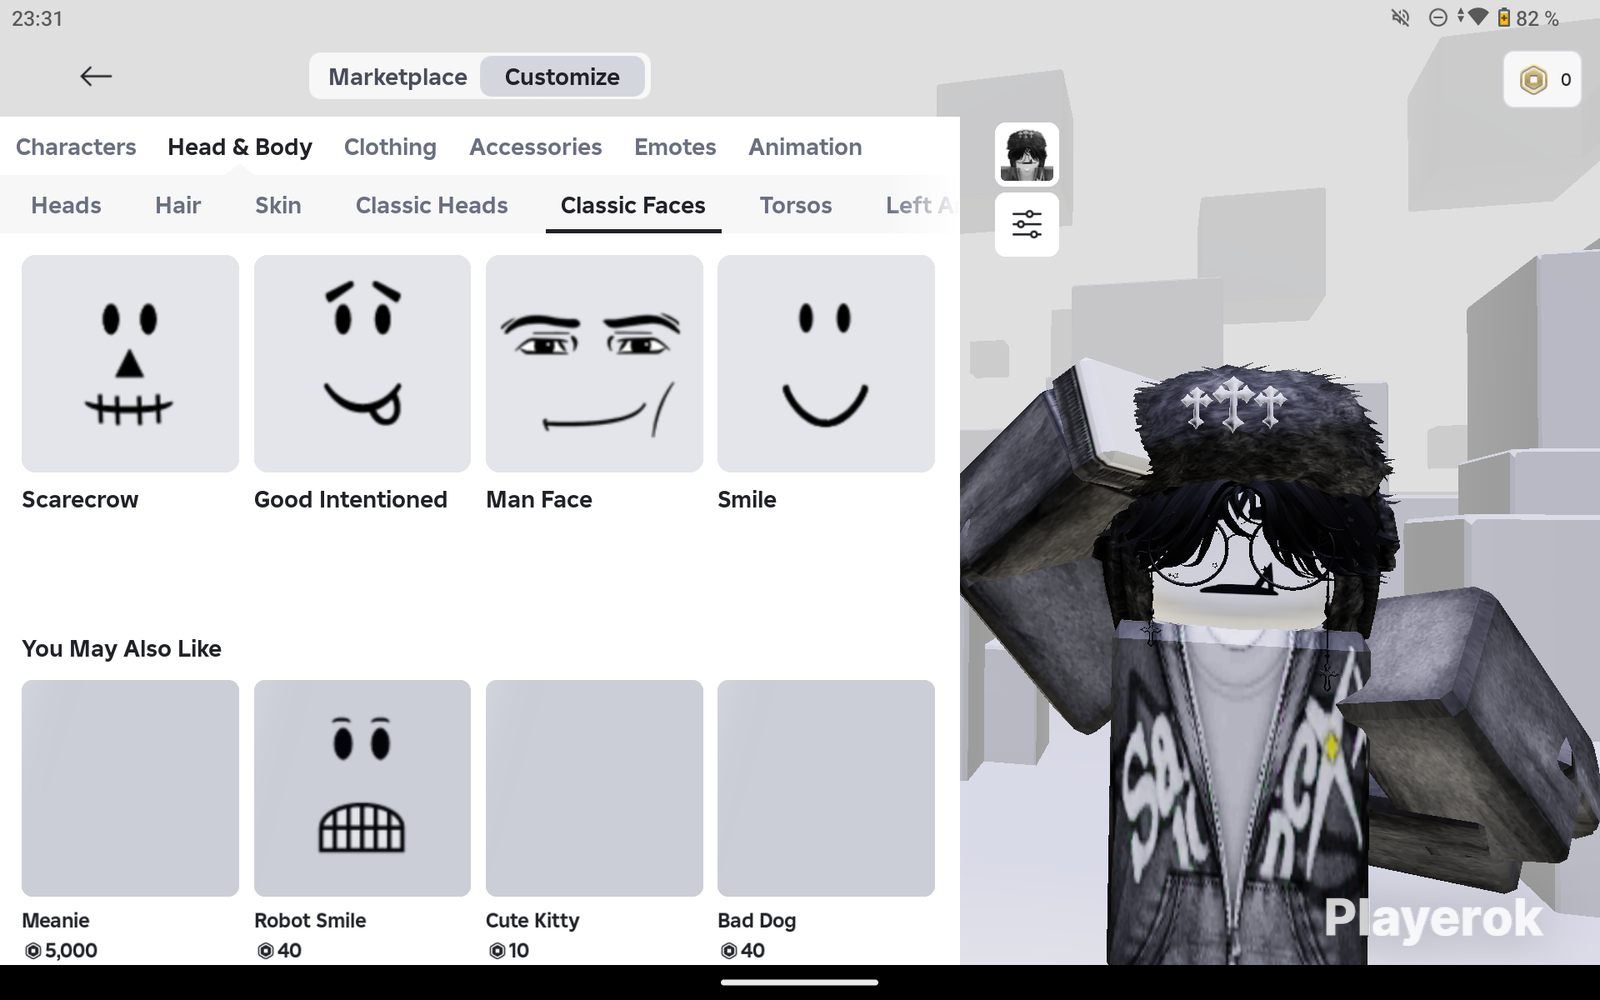Open the Characters tab
Image resolution: width=1600 pixels, height=1000 pixels.
[x=76, y=147]
